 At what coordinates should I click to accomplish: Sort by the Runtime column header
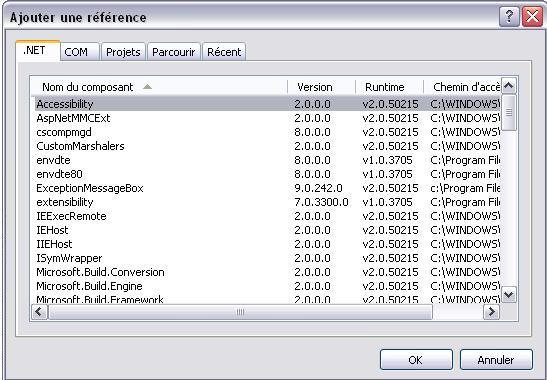click(x=389, y=87)
